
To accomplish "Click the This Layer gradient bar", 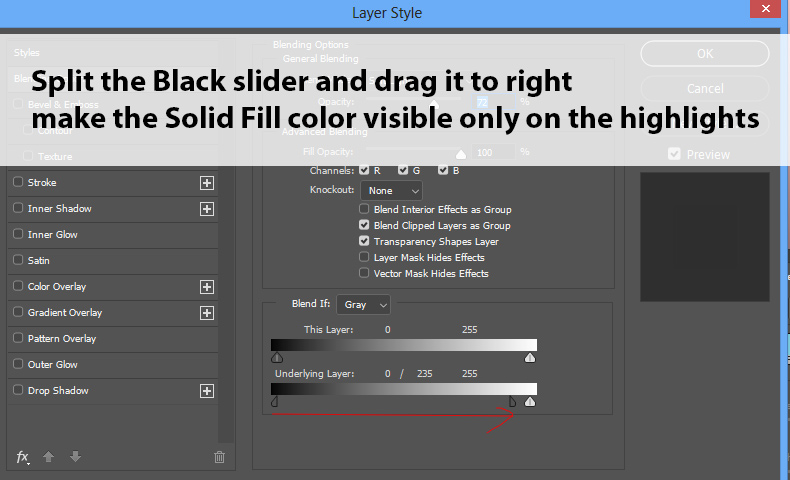I will (x=404, y=345).
